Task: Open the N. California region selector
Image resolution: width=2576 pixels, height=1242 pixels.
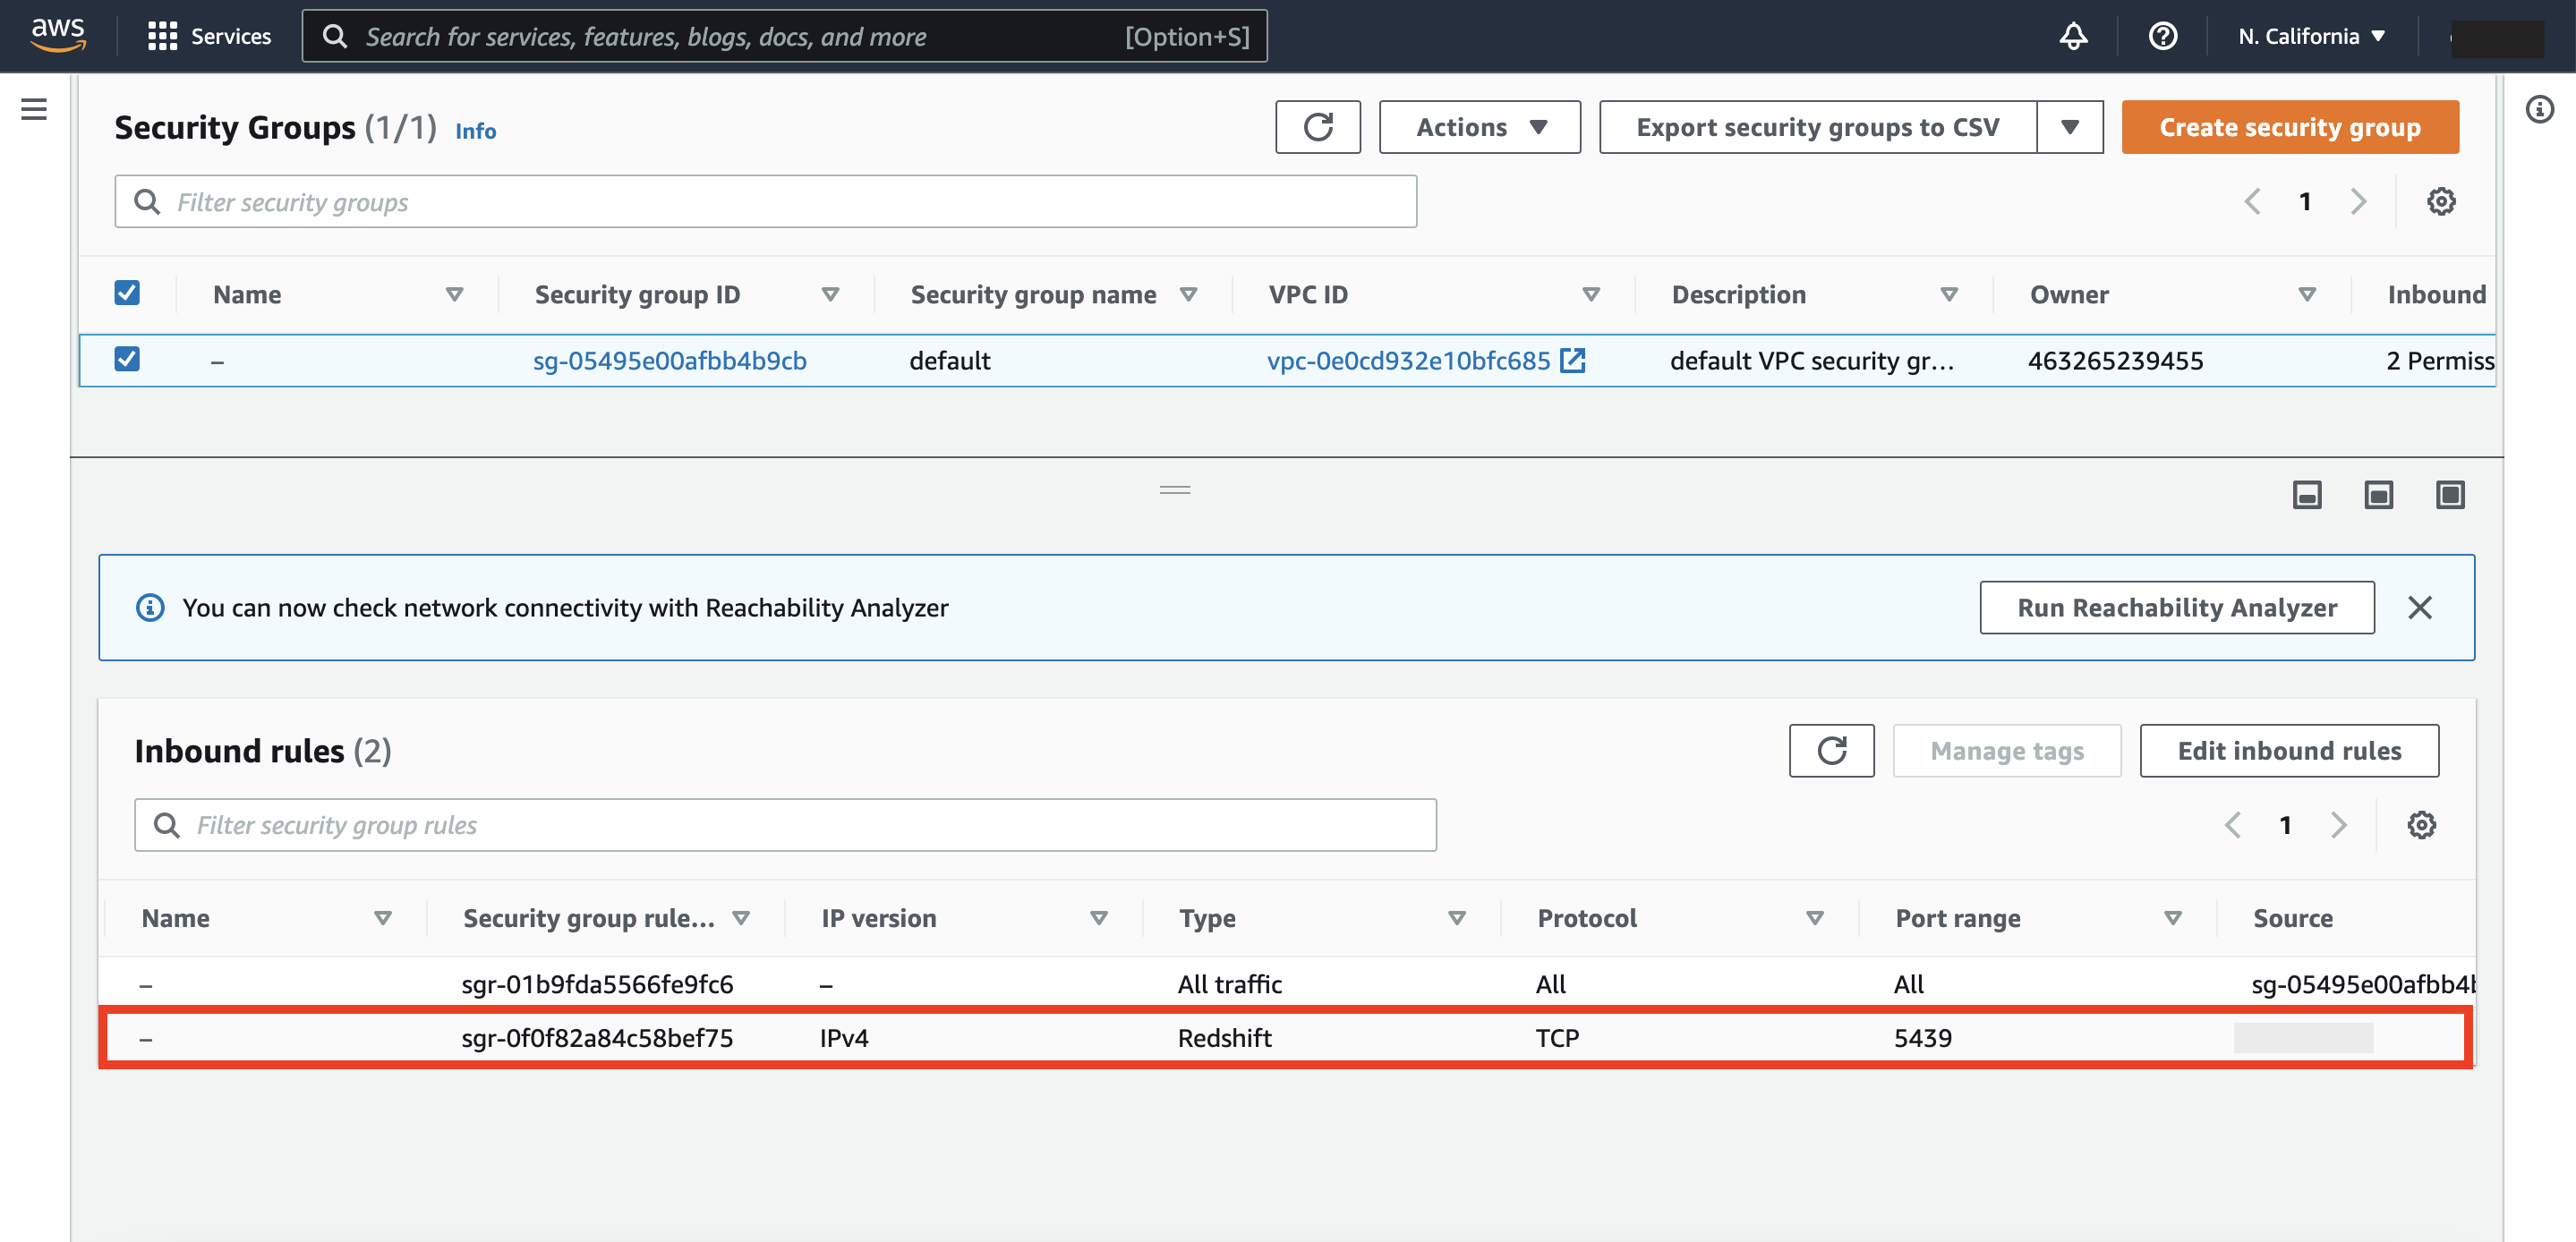Action: point(2311,36)
